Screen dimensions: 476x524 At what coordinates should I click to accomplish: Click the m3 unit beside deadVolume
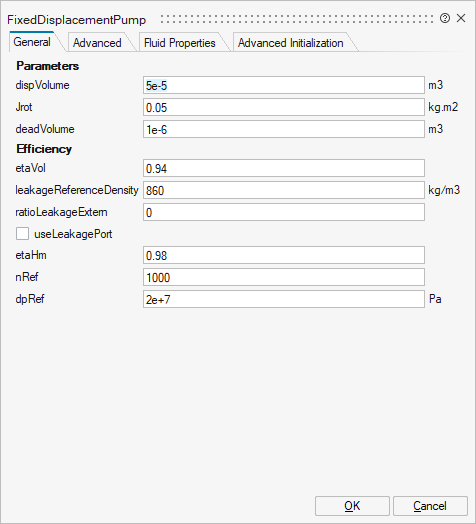click(436, 129)
